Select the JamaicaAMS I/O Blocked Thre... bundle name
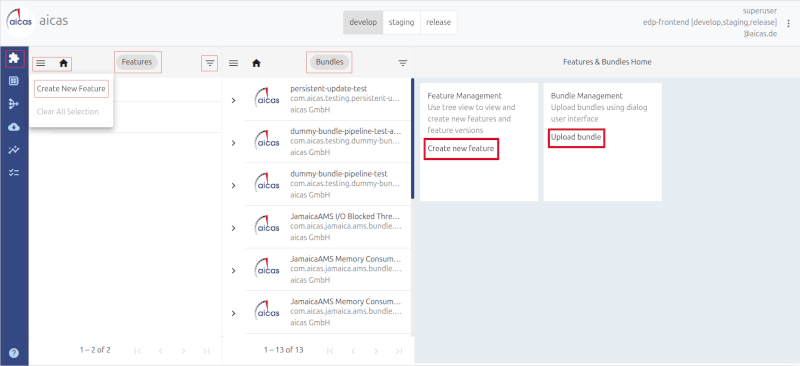The width and height of the screenshot is (800, 366). [345, 216]
